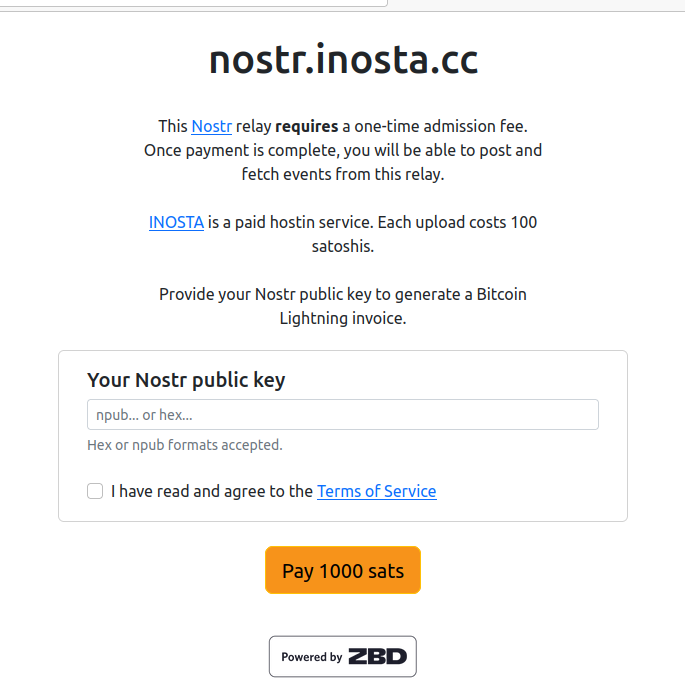This screenshot has width=685, height=691.
Task: Click the "Provide your Nostr public key" sentence
Action: pyautogui.click(x=342, y=294)
